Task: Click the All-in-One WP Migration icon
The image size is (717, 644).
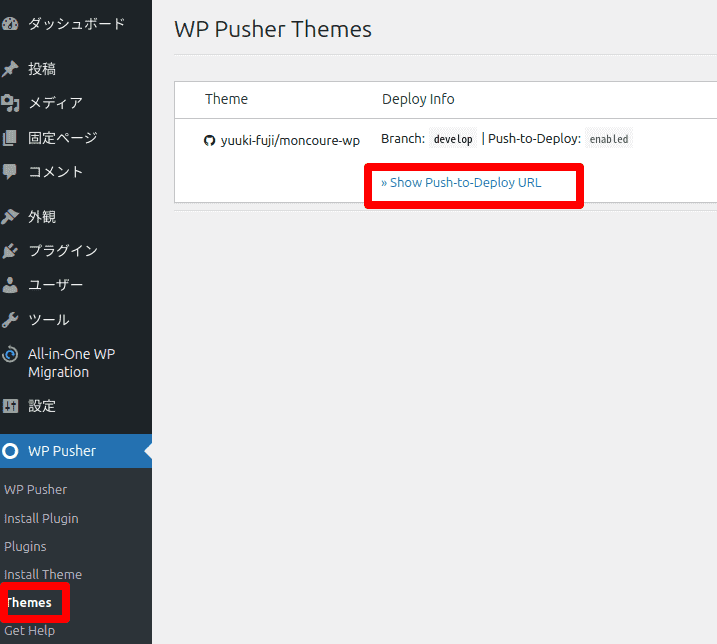Action: tap(10, 354)
